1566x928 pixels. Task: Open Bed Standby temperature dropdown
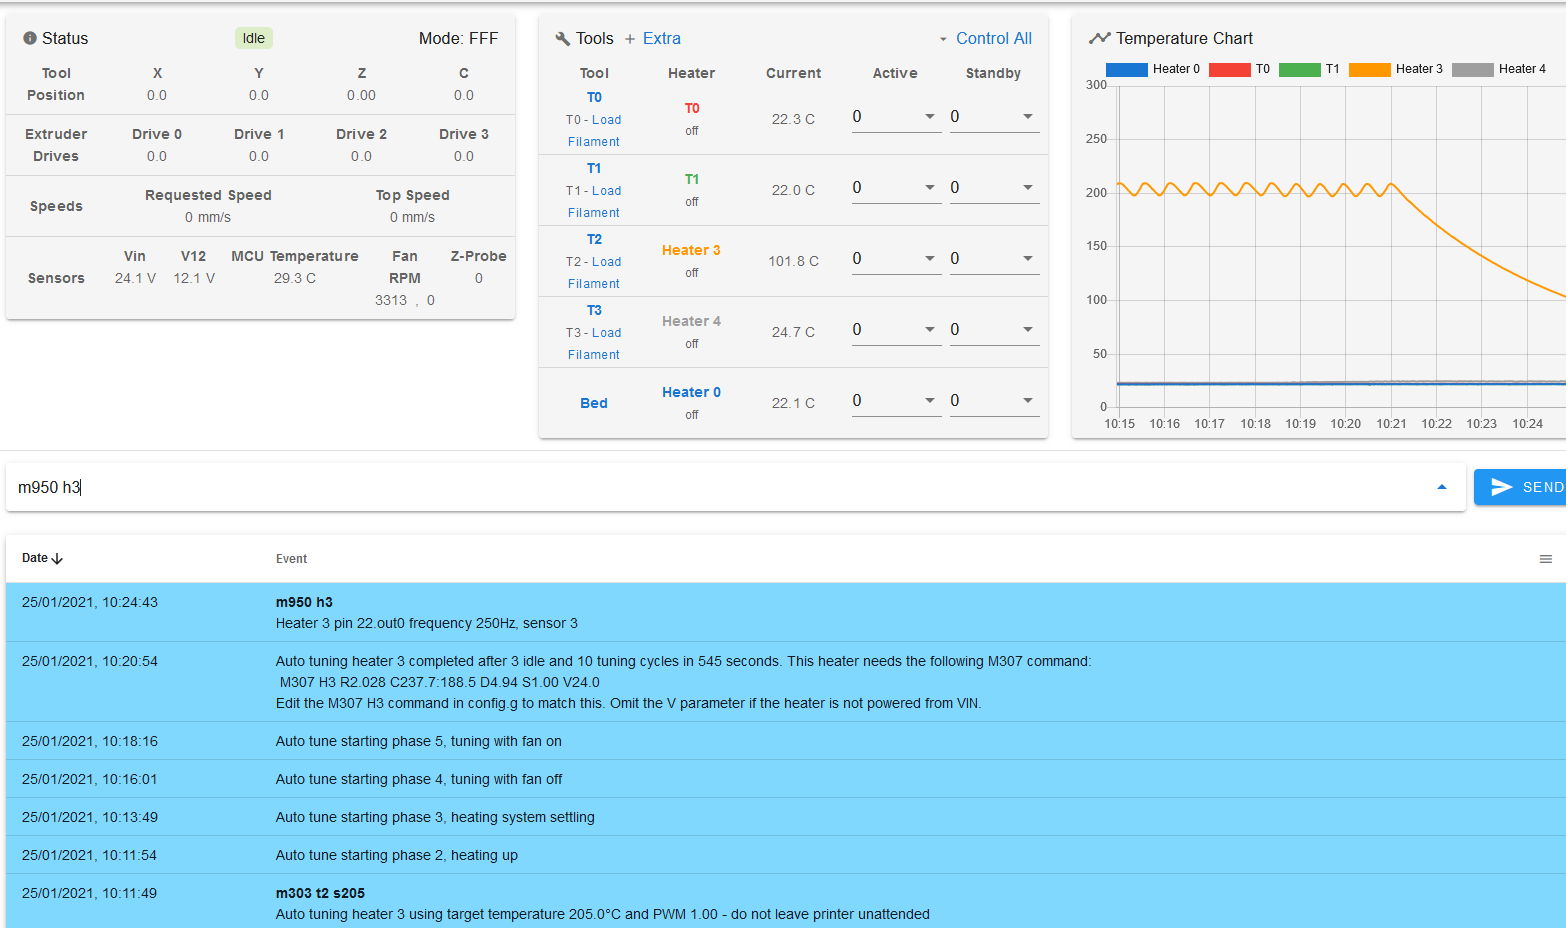(1028, 401)
